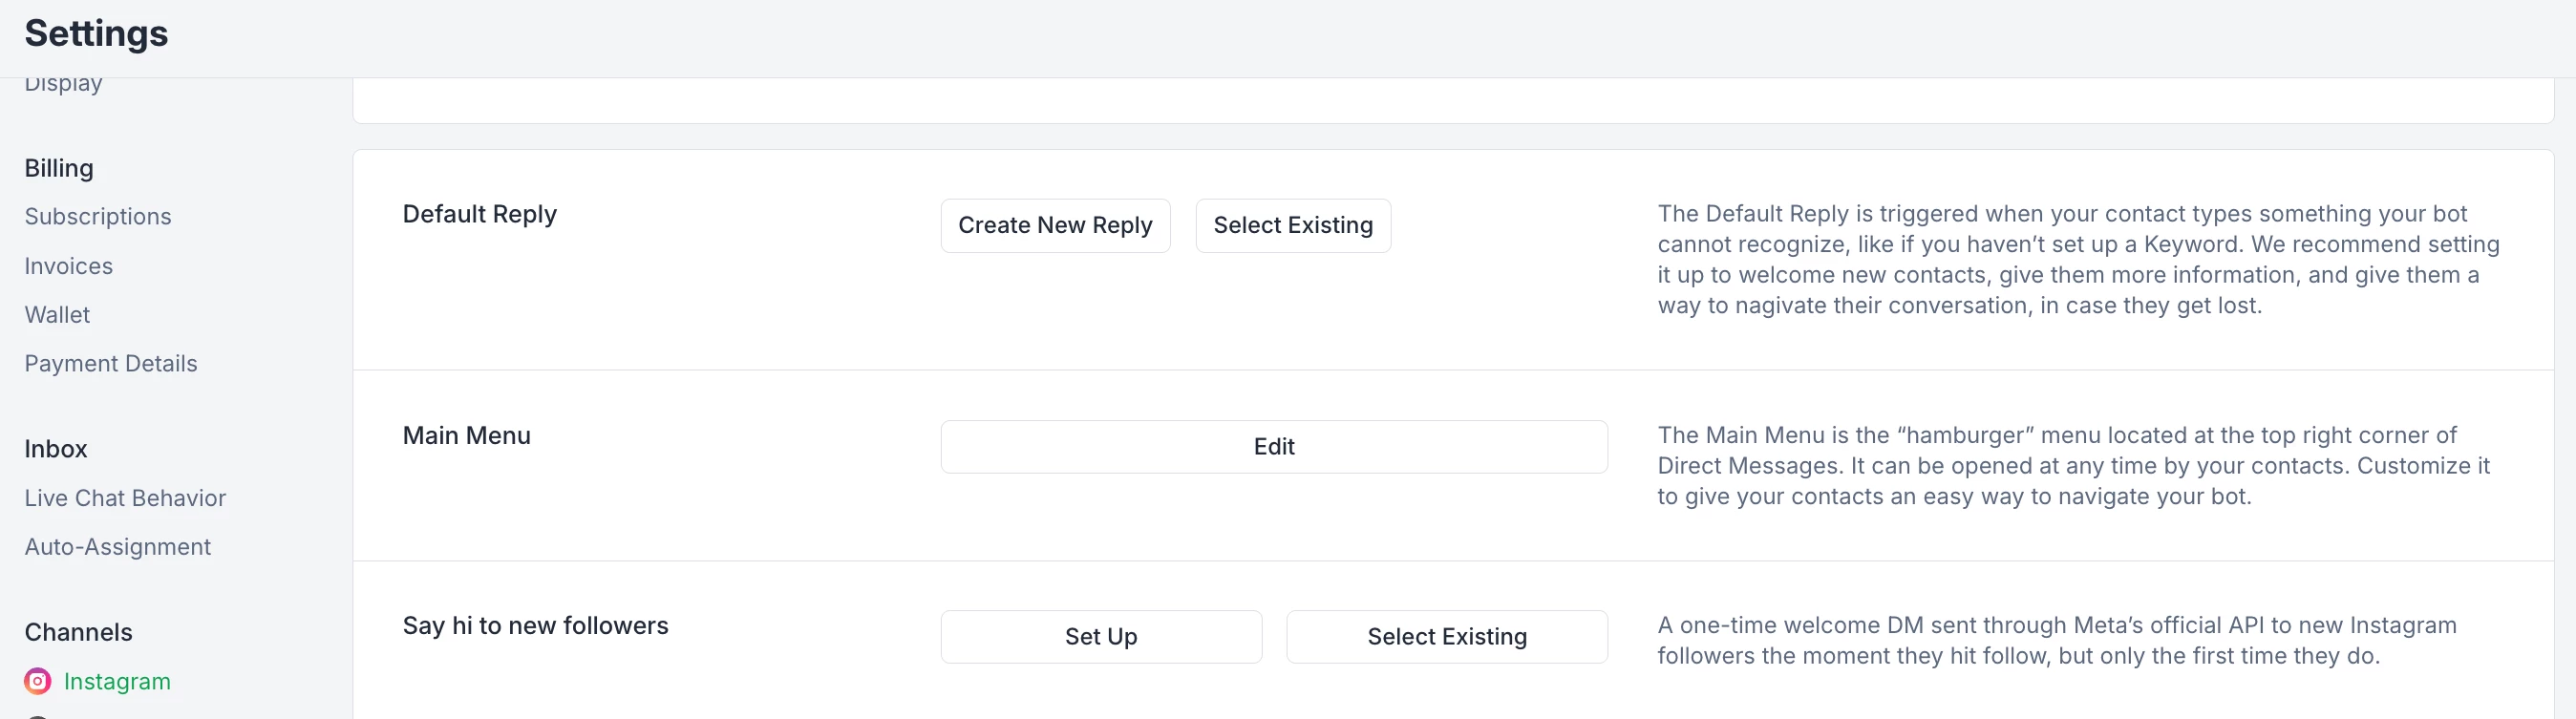This screenshot has height=719, width=2576.
Task: Click Set Up for new followers
Action: 1101,637
